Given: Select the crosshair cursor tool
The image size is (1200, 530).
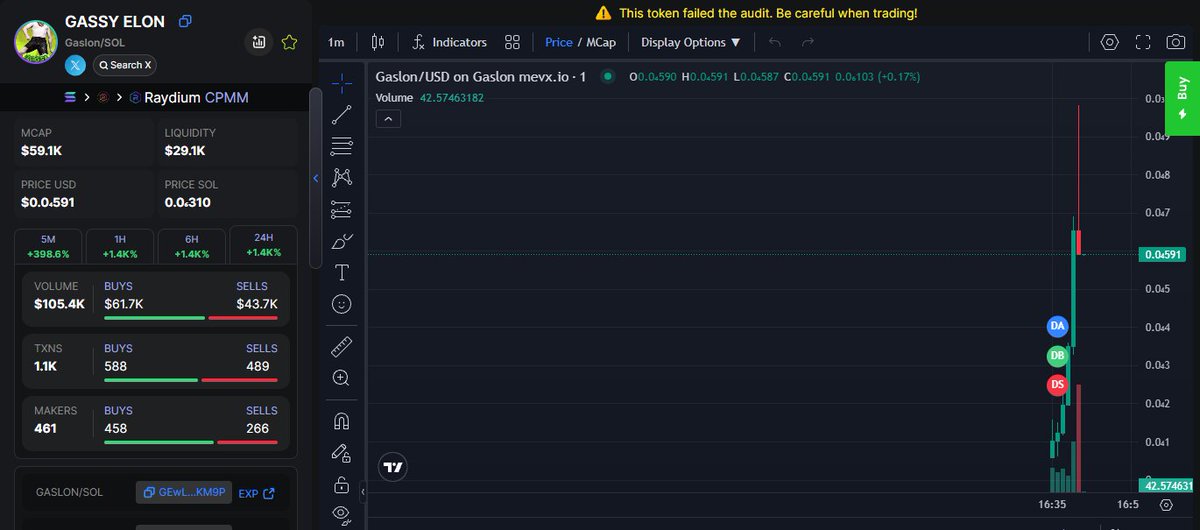Looking at the screenshot, I should coord(341,82).
